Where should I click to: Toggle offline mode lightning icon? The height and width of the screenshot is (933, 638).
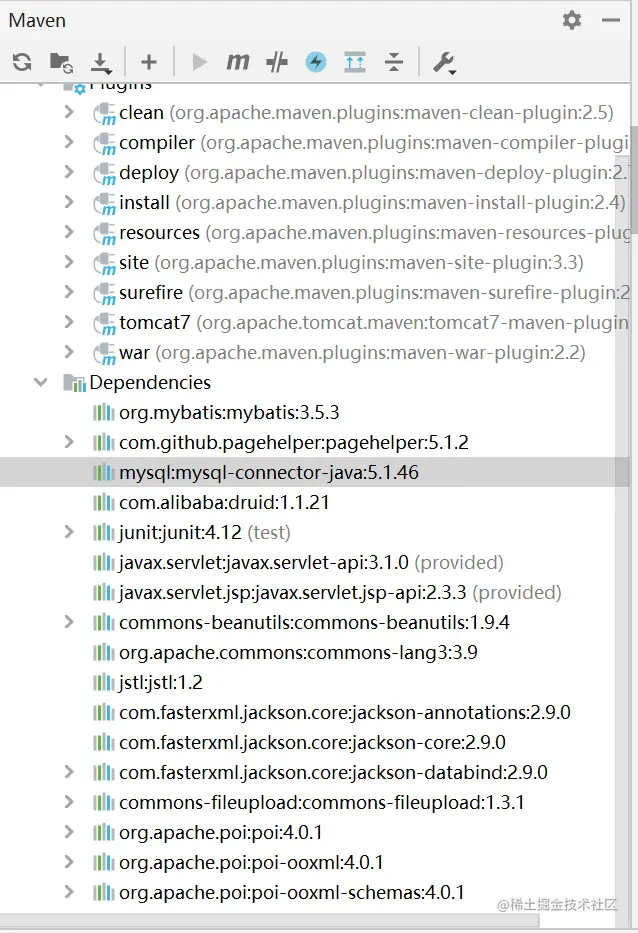click(x=315, y=61)
